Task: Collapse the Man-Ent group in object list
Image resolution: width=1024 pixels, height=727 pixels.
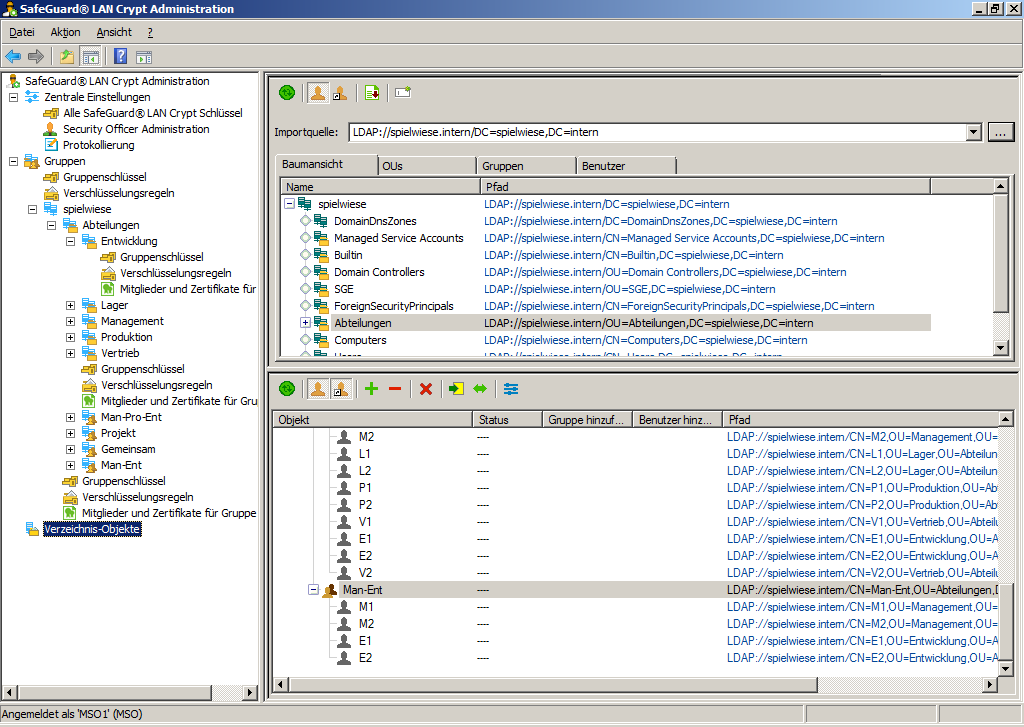Action: [314, 590]
